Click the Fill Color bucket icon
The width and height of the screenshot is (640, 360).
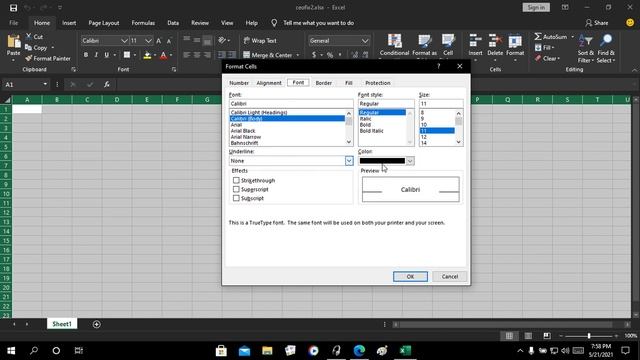pos(147,55)
